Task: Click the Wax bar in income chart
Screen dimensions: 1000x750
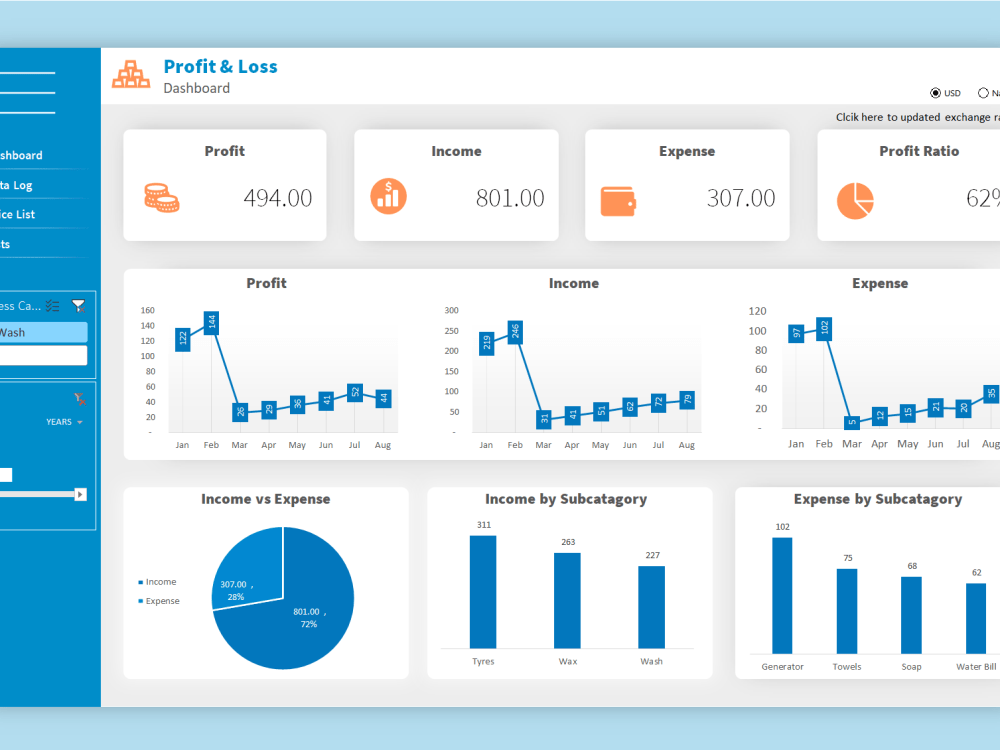Action: tap(567, 601)
